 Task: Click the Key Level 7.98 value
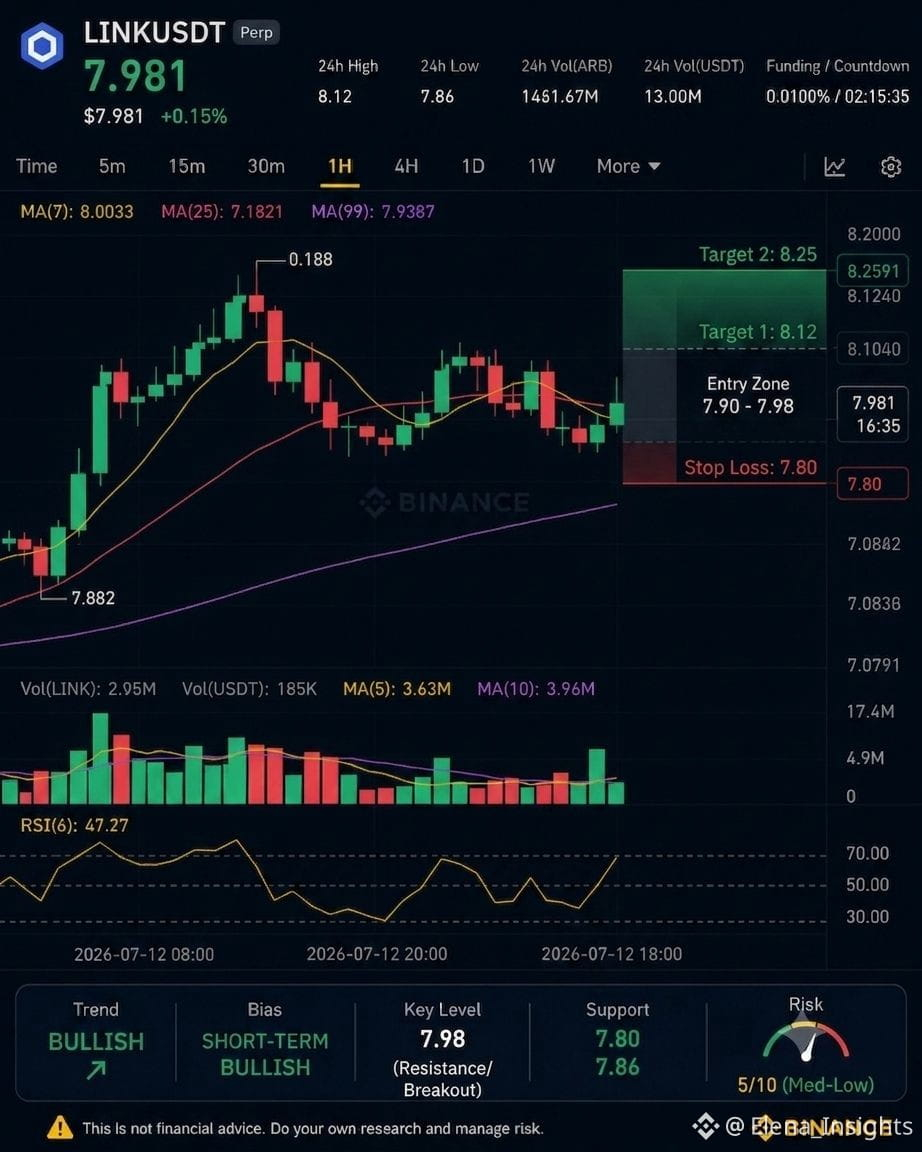point(442,1039)
